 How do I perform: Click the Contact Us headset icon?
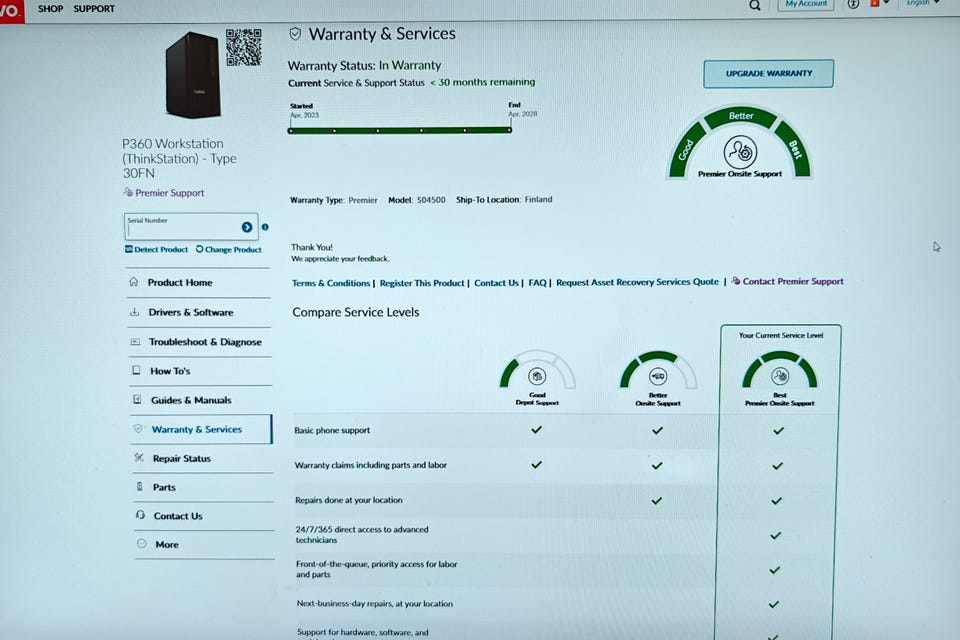point(140,515)
